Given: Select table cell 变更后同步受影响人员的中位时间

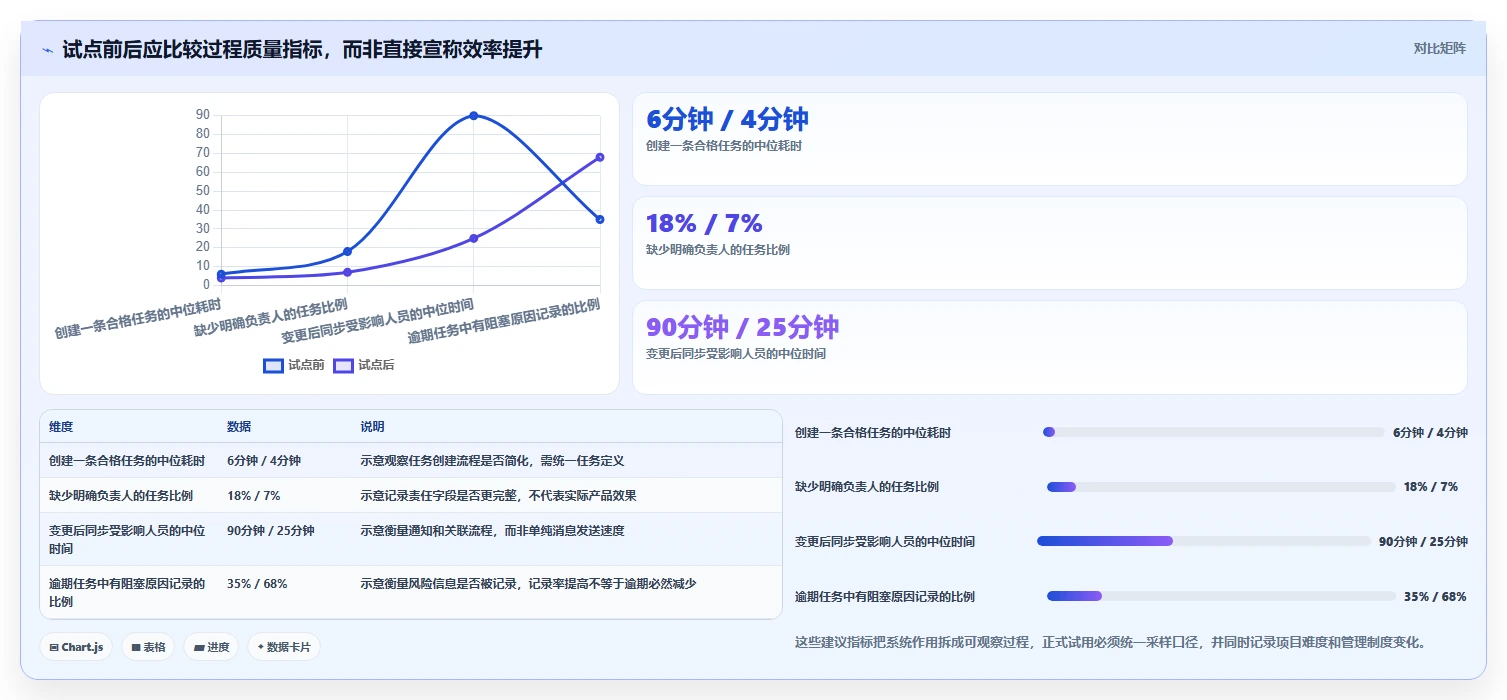Looking at the screenshot, I should (x=127, y=540).
